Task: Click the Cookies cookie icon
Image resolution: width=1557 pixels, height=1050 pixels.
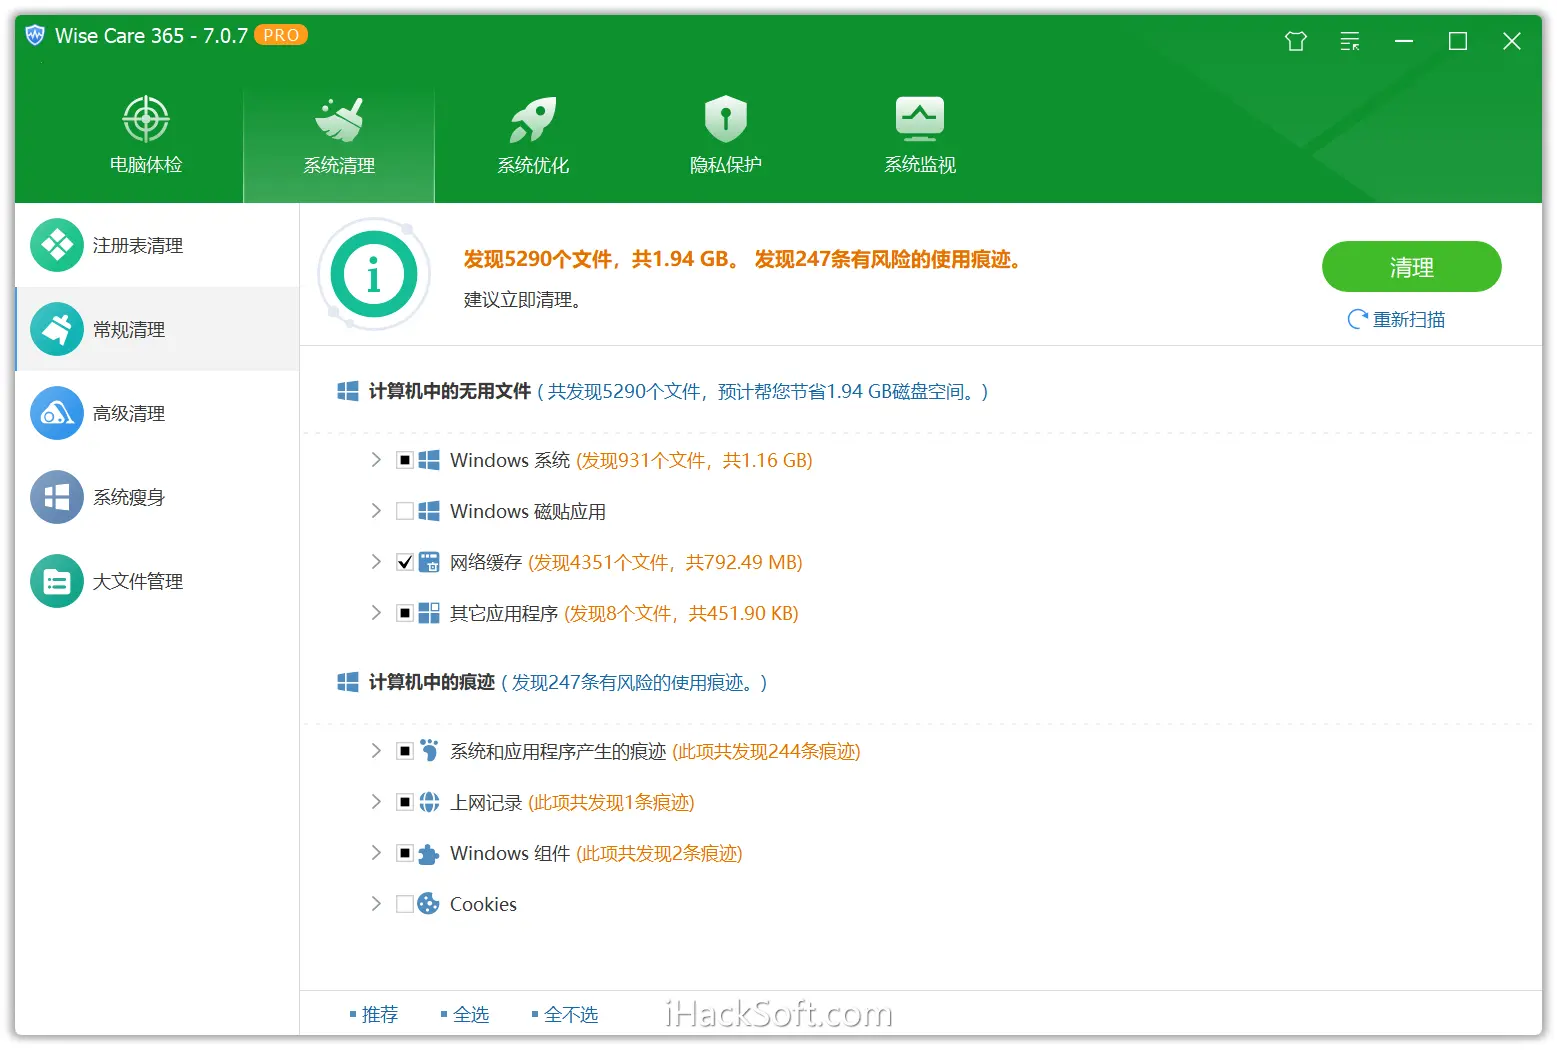Action: 429,904
